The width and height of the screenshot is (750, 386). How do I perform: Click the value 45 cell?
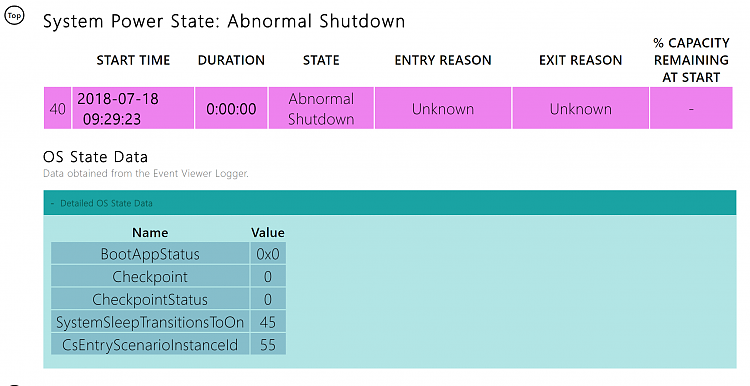pos(268,322)
